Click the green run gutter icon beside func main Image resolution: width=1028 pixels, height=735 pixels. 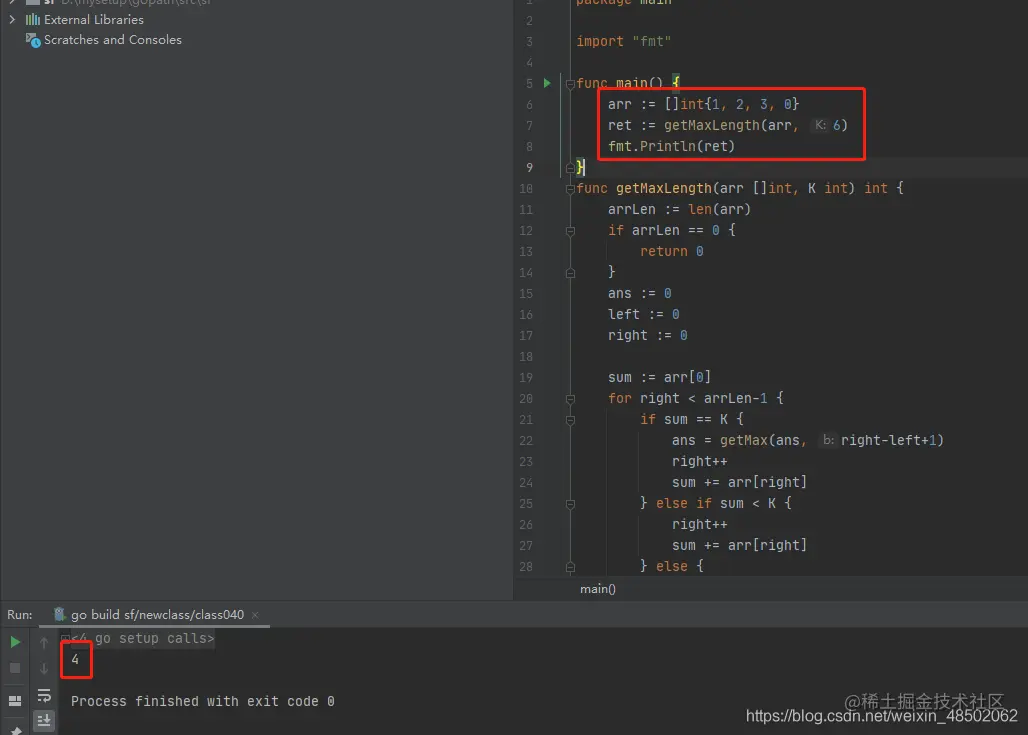click(x=547, y=83)
